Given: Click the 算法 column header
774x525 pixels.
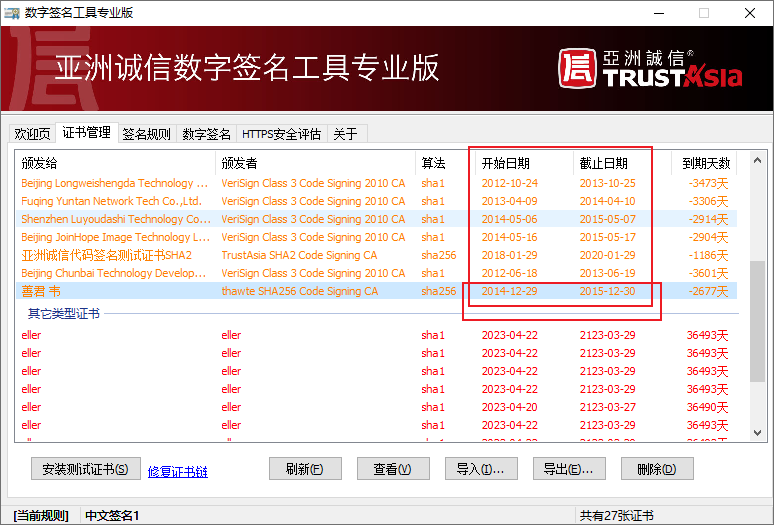Looking at the screenshot, I should pos(445,163).
